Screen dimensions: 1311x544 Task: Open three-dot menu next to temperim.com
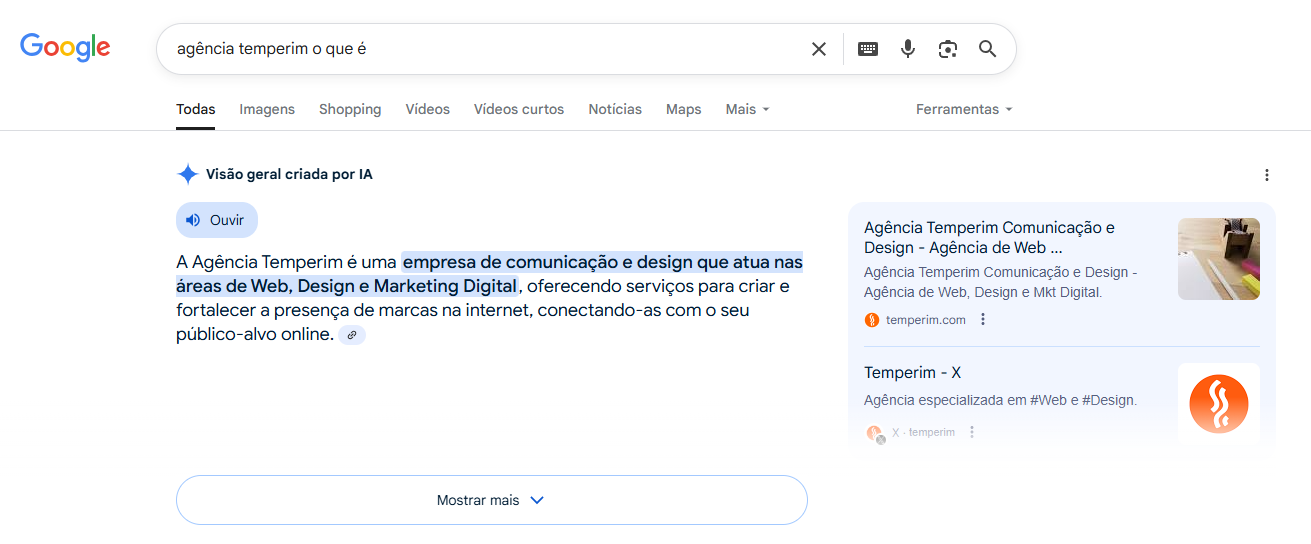983,320
